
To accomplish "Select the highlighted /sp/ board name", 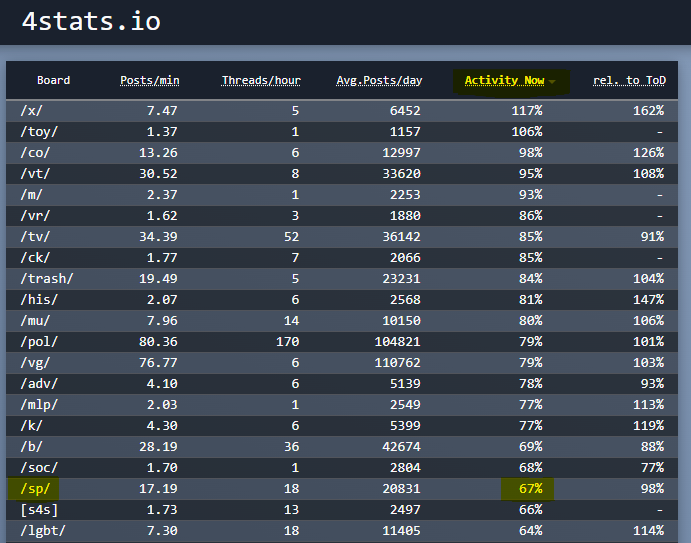I will (35, 489).
